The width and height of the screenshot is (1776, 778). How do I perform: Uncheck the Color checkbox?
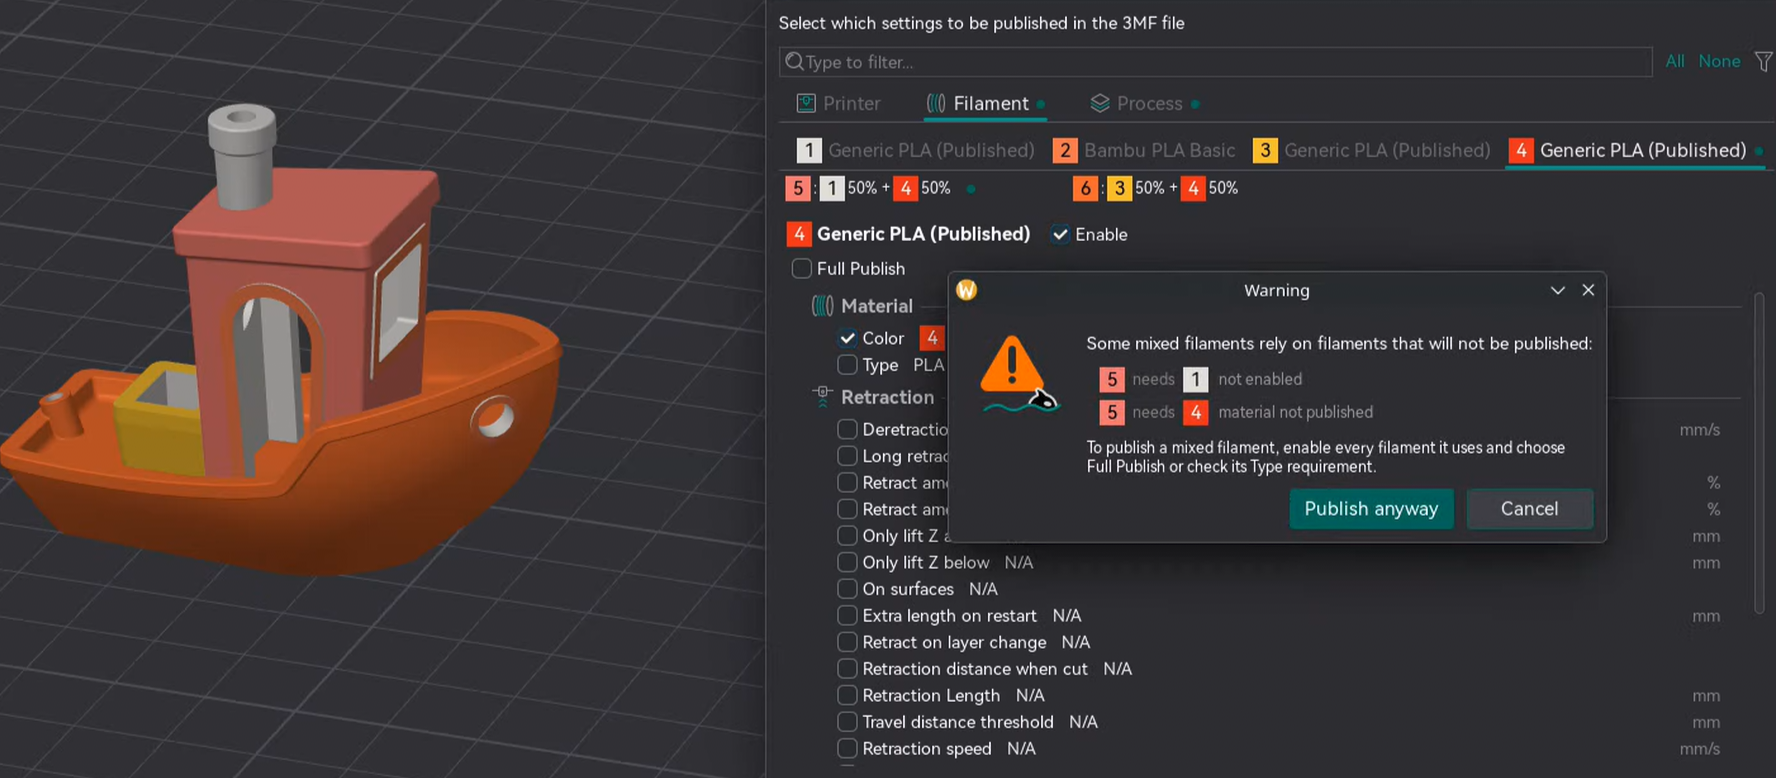[x=847, y=338]
